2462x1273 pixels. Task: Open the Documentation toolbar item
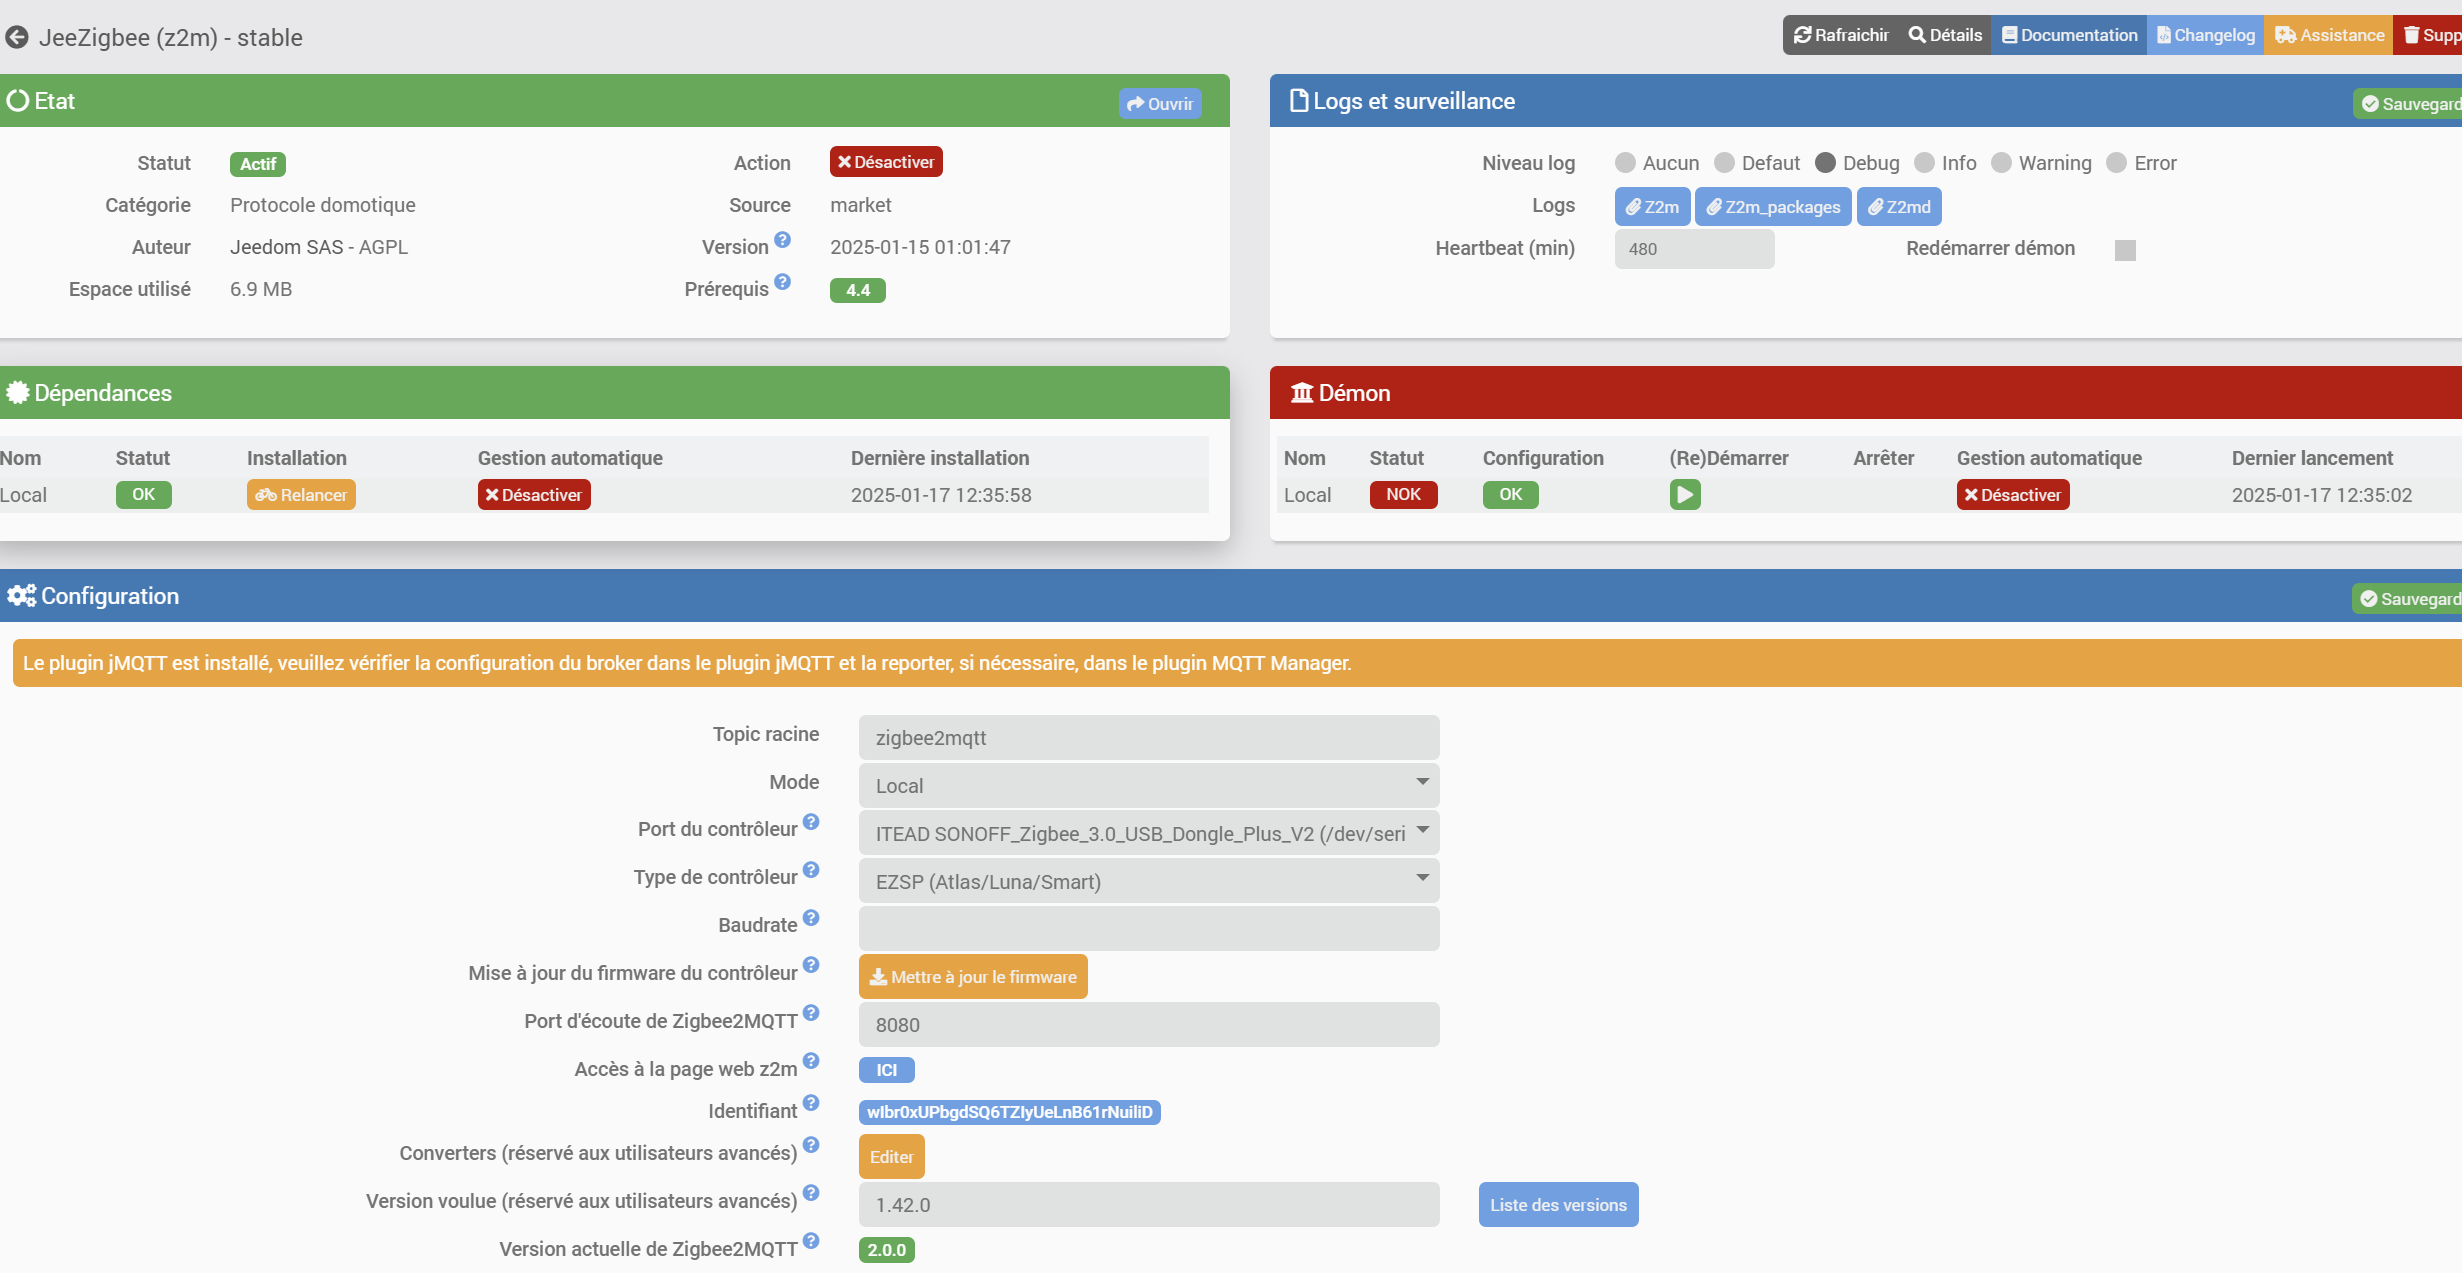2068,35
